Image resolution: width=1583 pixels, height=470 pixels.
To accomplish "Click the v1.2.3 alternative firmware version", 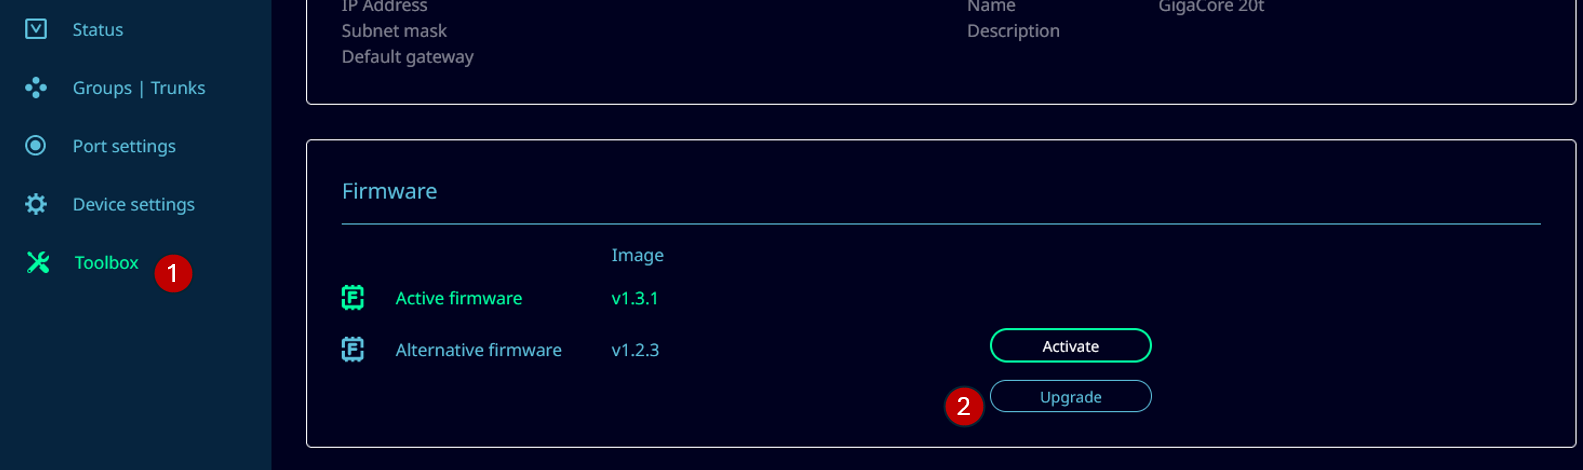I will (x=635, y=350).
